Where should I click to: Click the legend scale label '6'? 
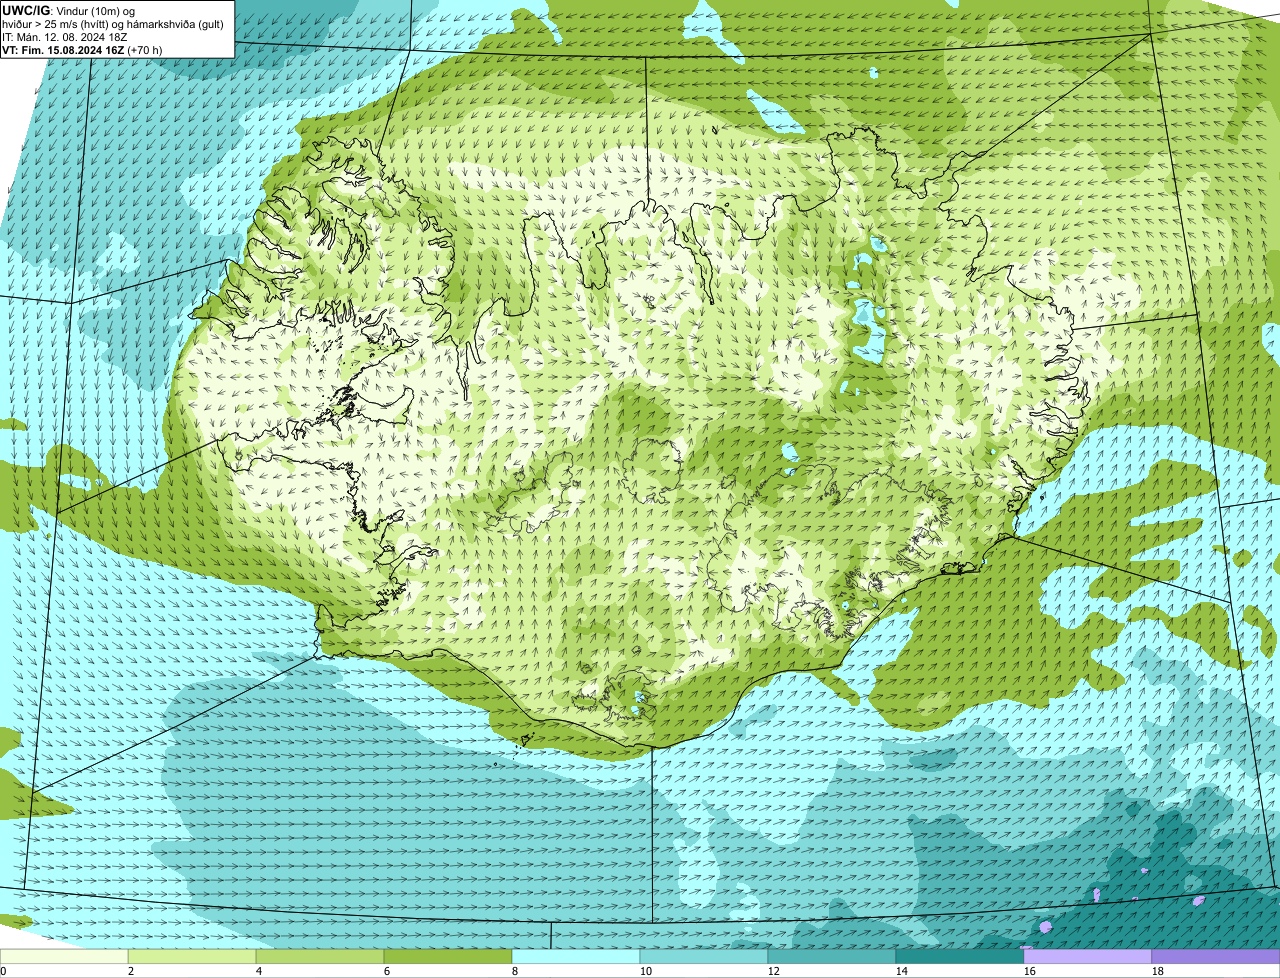(387, 971)
